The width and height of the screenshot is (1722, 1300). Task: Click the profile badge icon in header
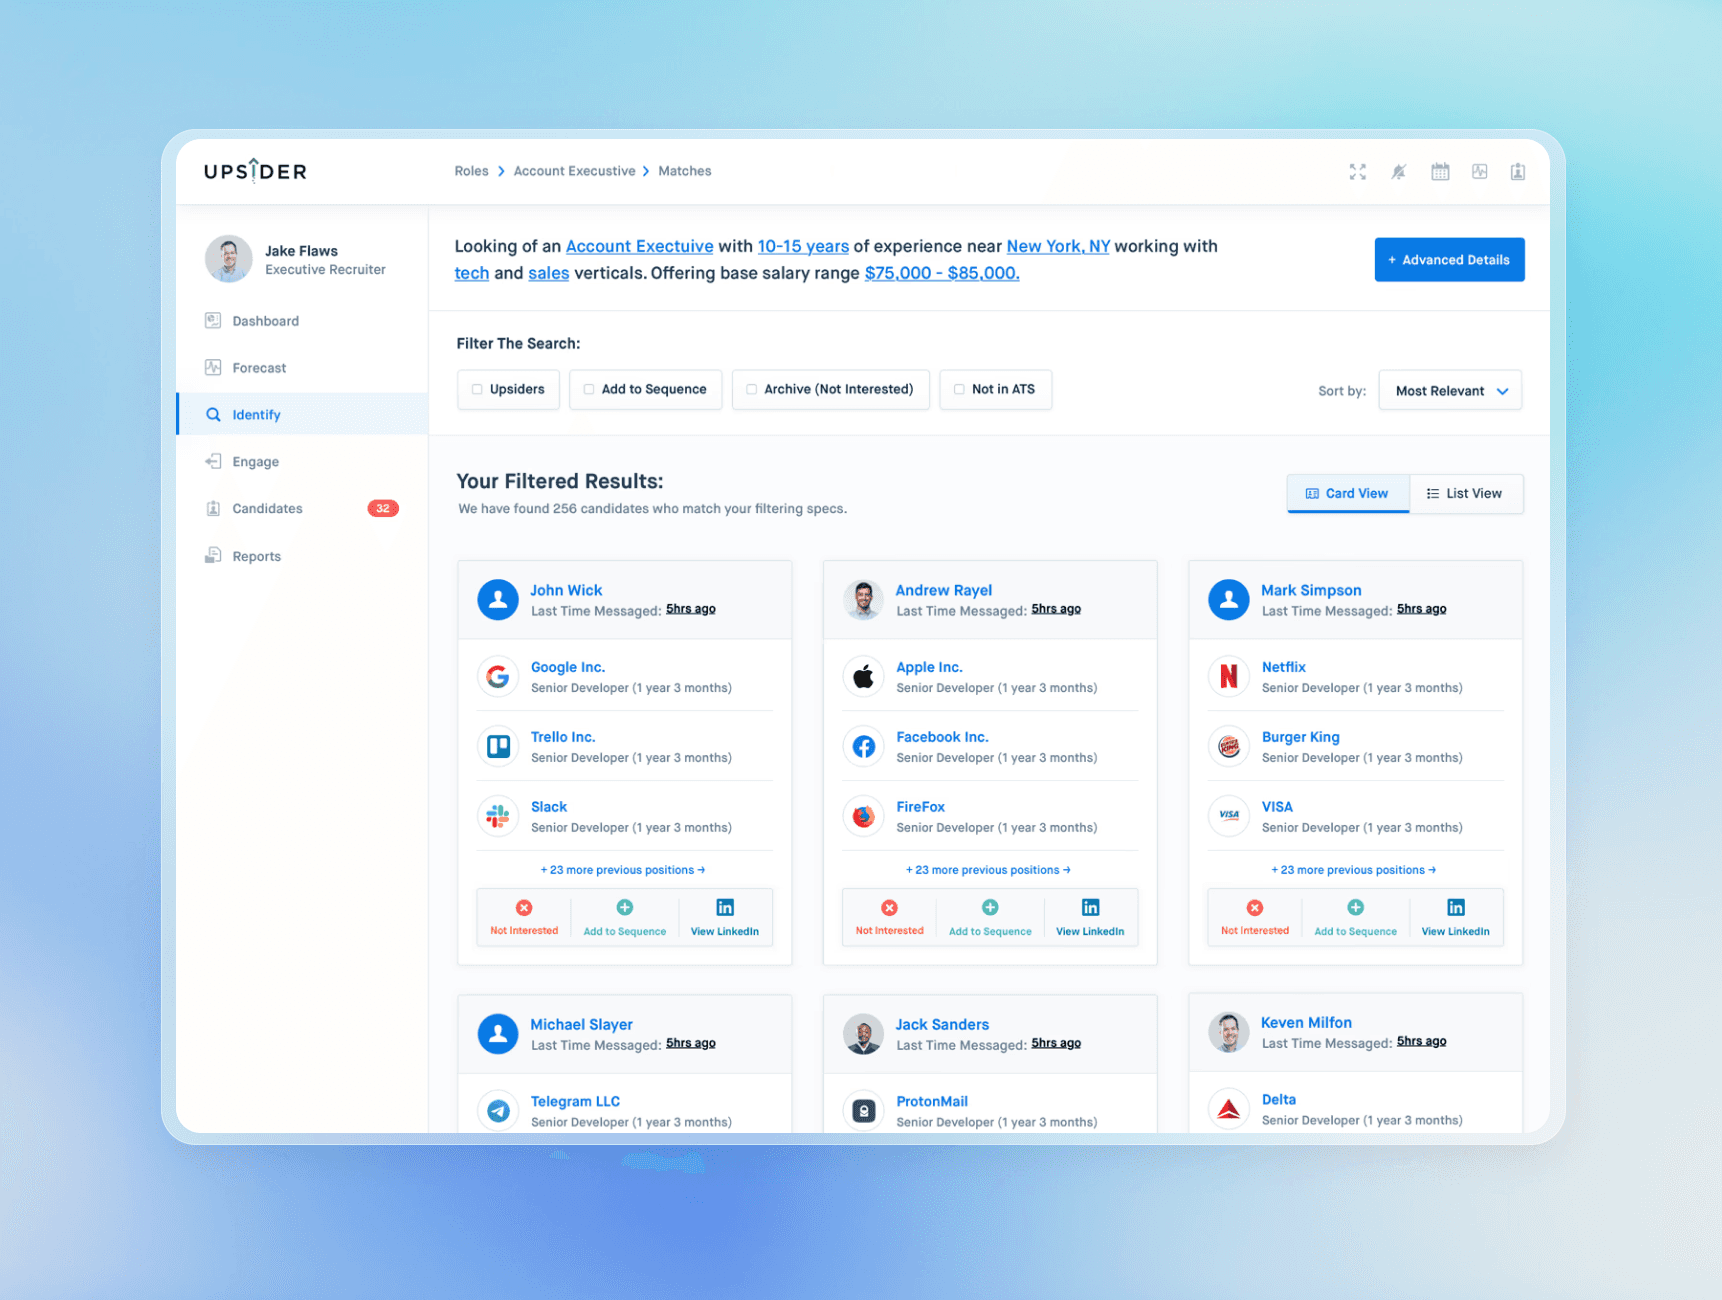[1517, 172]
